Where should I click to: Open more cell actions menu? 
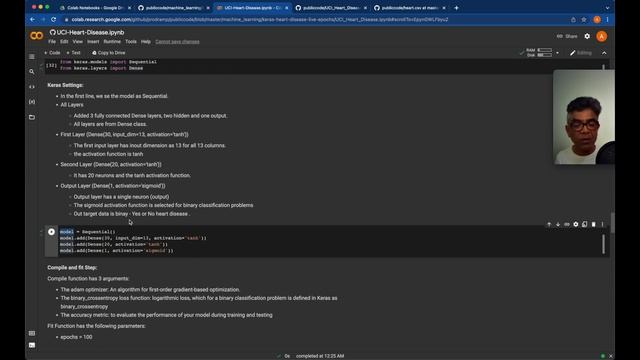(602, 224)
